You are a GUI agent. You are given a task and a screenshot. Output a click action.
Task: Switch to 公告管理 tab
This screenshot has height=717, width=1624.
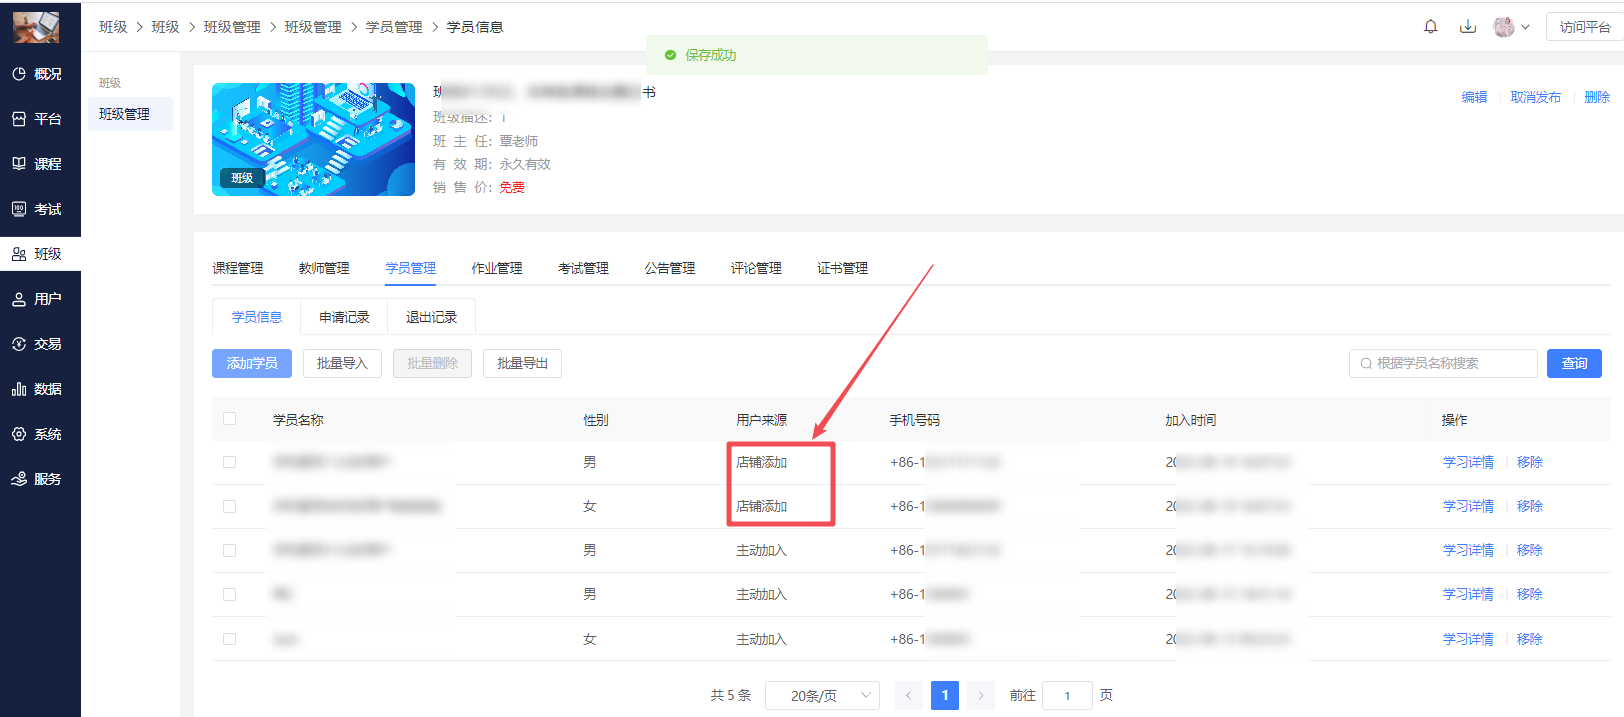tap(670, 268)
